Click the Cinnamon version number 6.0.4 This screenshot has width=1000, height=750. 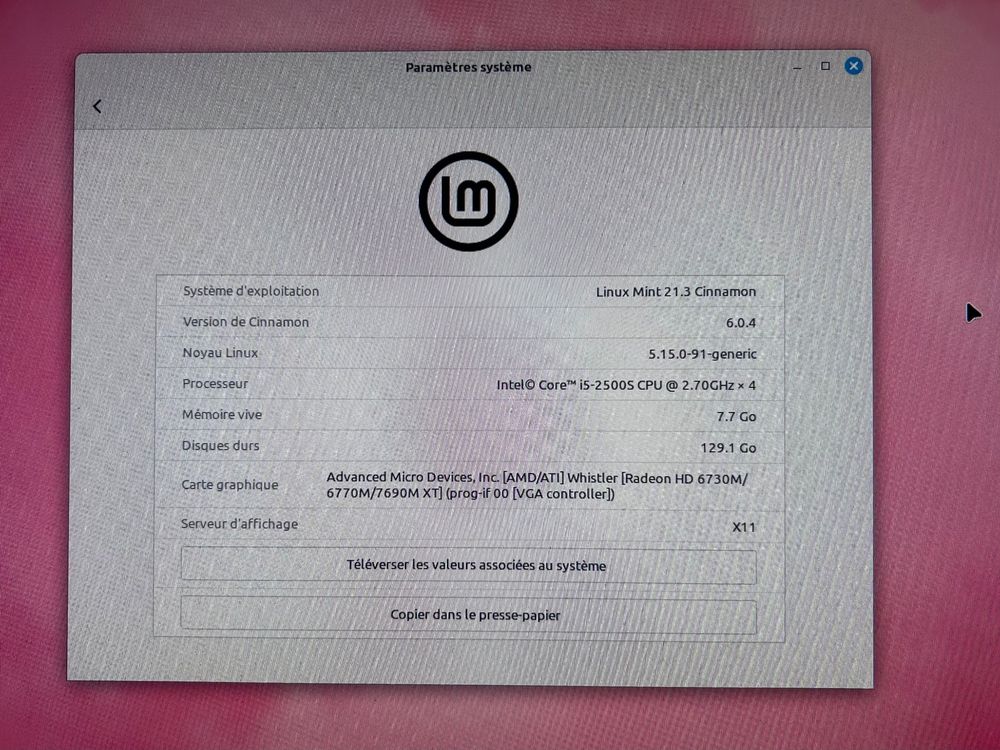pos(741,322)
